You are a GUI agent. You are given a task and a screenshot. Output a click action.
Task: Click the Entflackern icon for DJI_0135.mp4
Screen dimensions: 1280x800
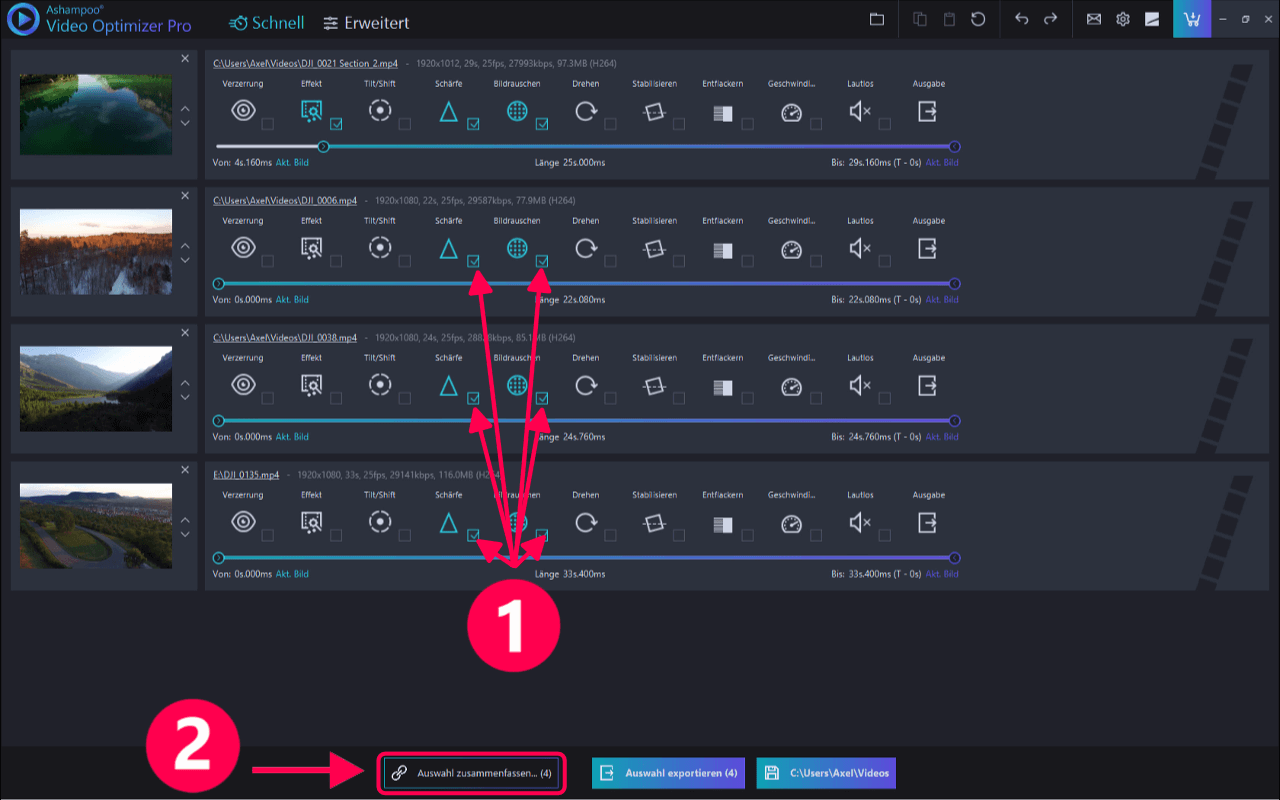[723, 524]
